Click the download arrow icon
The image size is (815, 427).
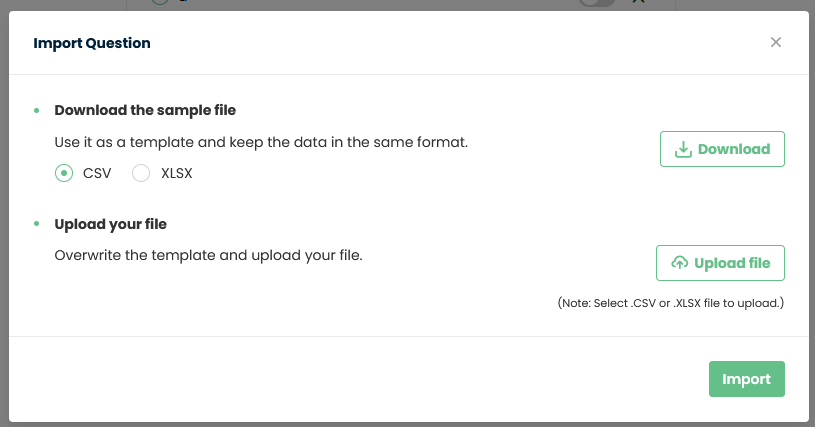[x=683, y=150]
